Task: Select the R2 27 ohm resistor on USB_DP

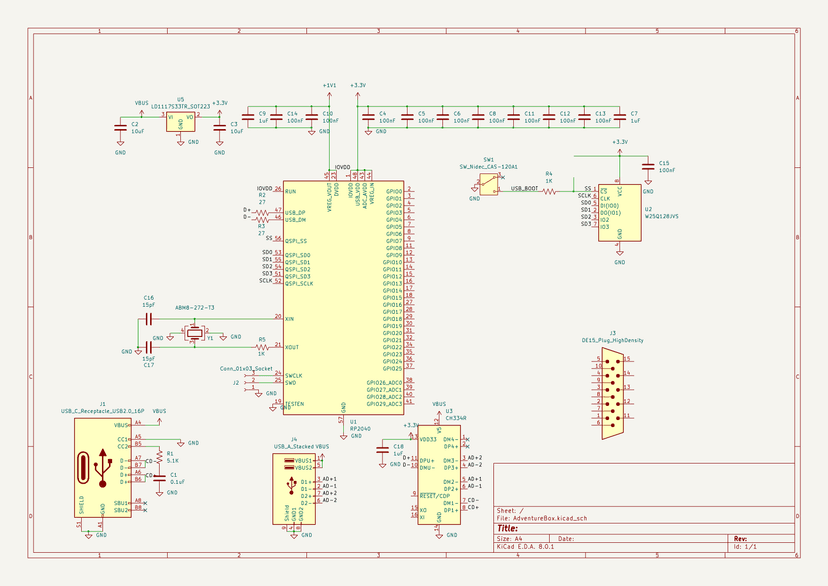Action: pyautogui.click(x=262, y=212)
